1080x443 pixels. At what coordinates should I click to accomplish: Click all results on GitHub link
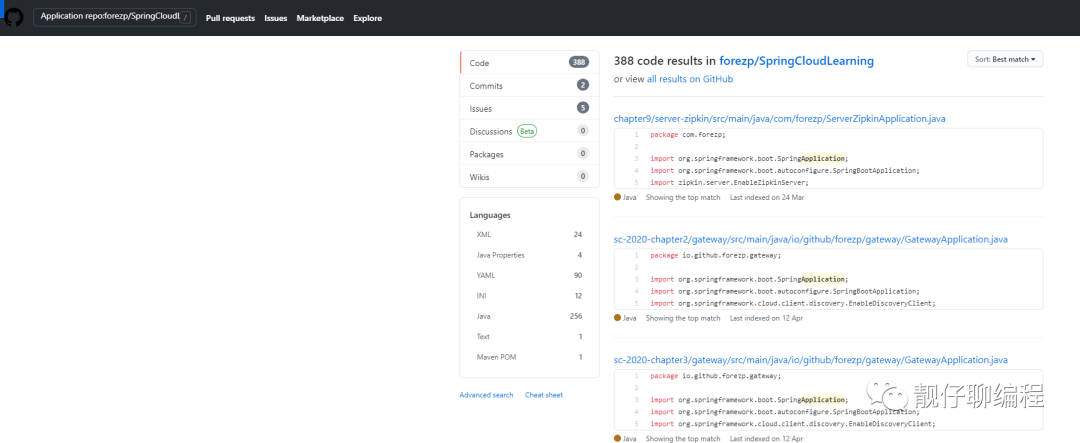pos(690,79)
